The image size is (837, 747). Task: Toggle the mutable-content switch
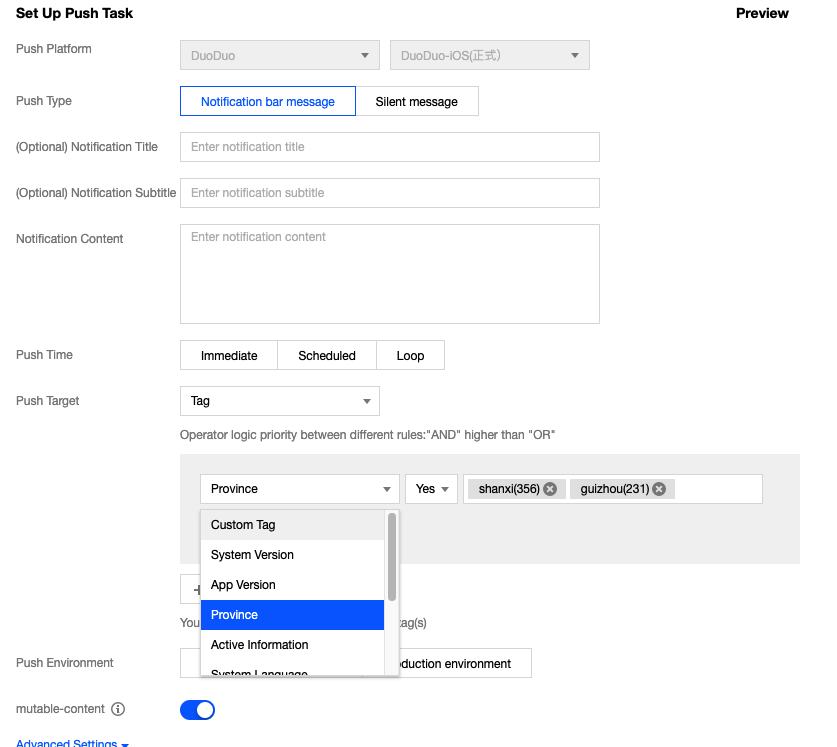197,710
